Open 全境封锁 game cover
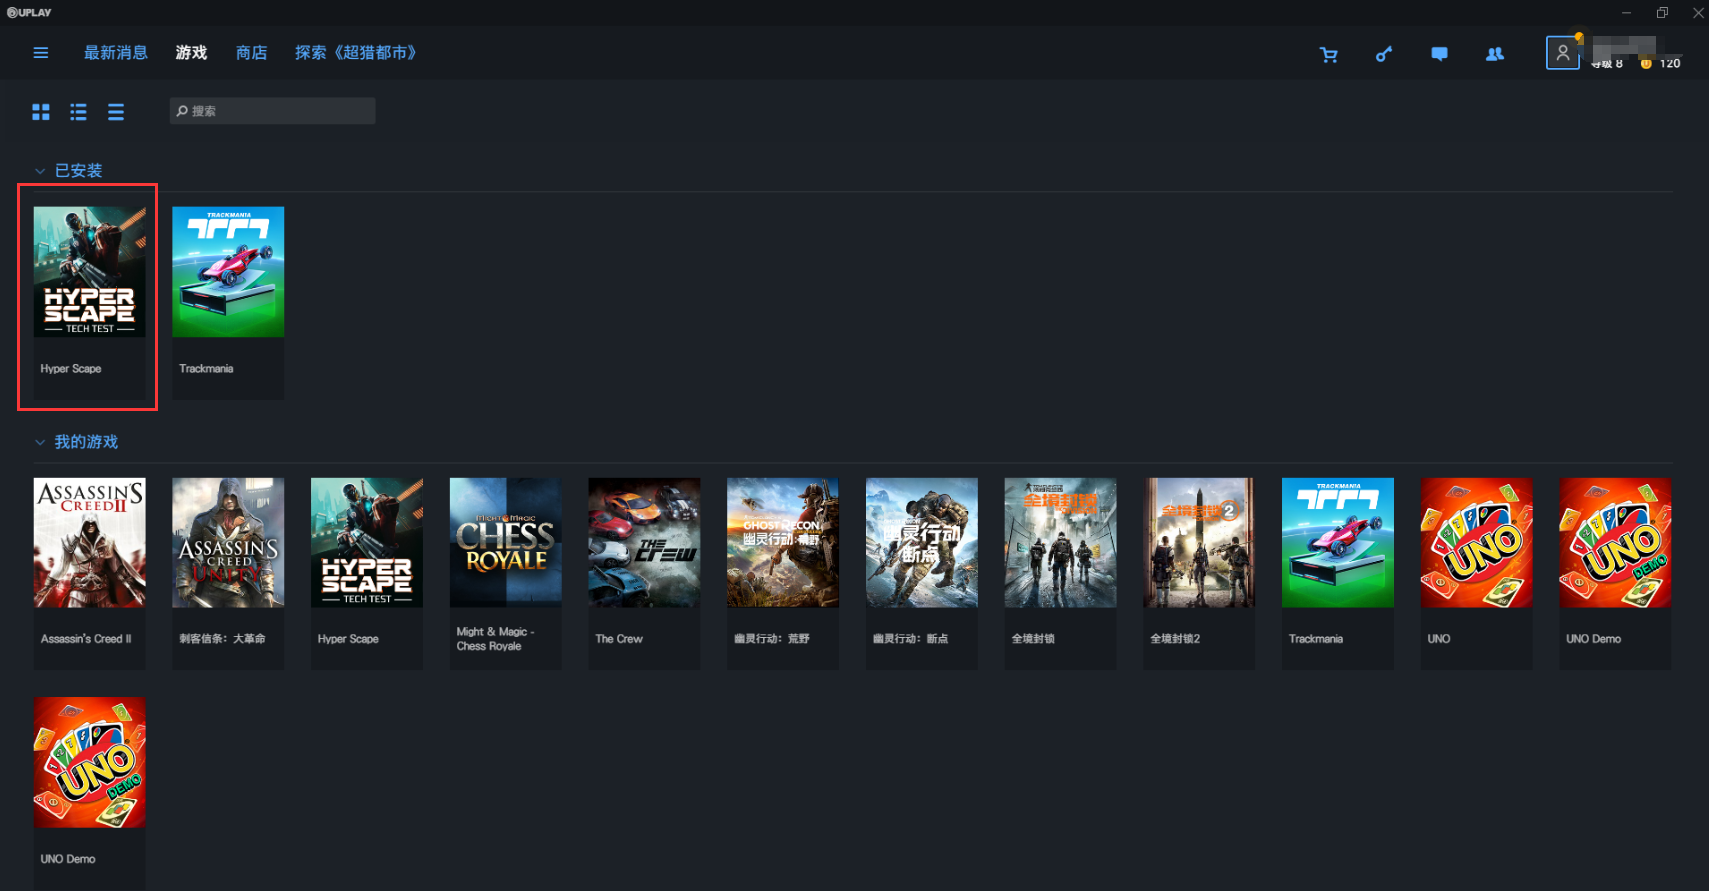Viewport: 1709px width, 891px height. [x=1060, y=542]
